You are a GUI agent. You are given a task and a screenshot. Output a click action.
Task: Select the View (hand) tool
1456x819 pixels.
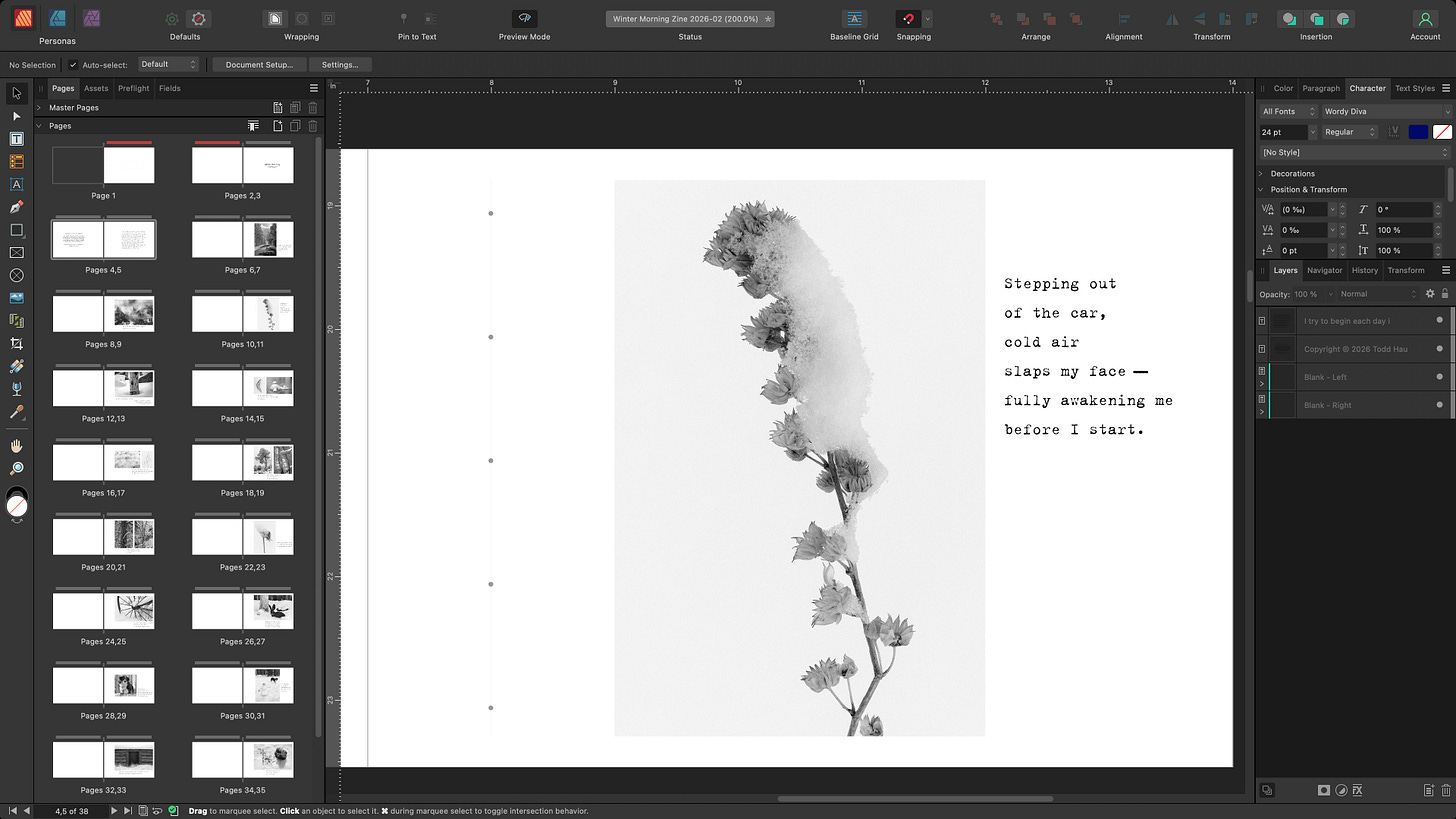click(16, 446)
